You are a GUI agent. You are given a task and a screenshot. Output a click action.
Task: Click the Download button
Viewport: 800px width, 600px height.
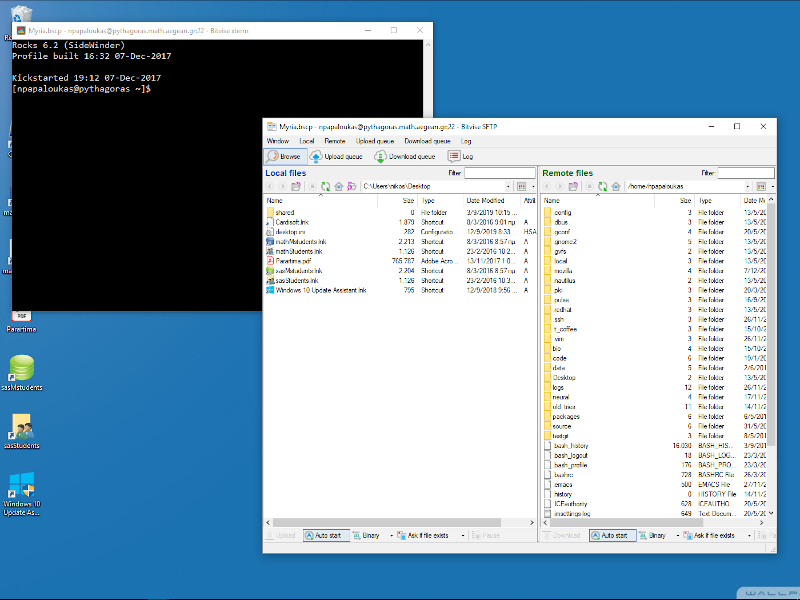click(562, 535)
